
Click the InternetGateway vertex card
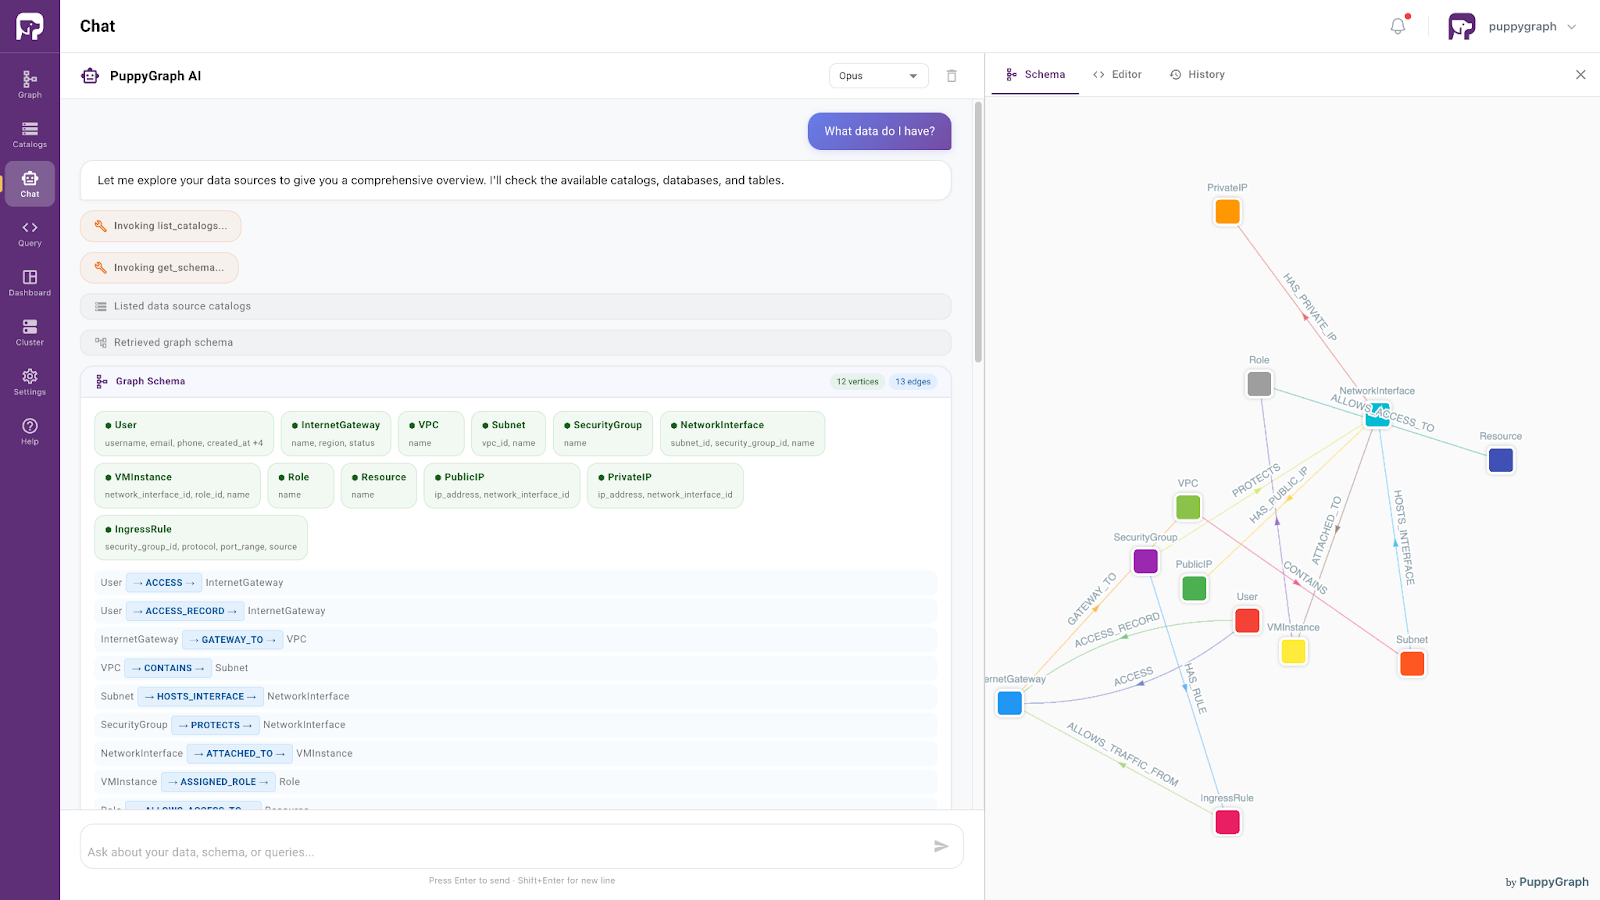[x=336, y=433]
